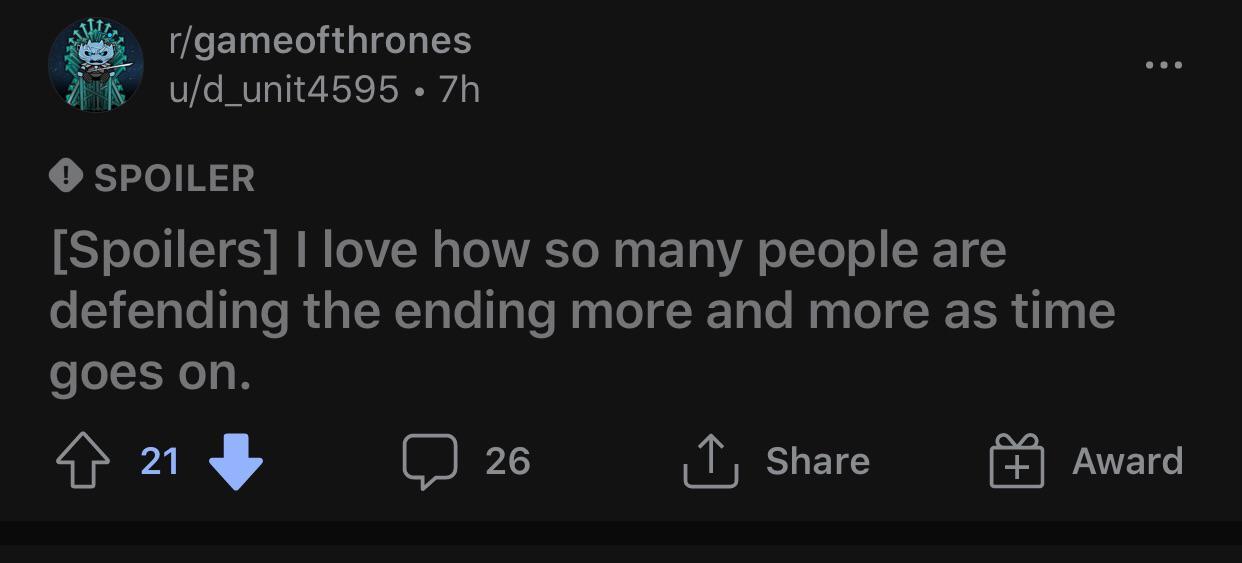Open the Night King subreddit avatar
Viewport: 1242px width, 563px height.
96,65
